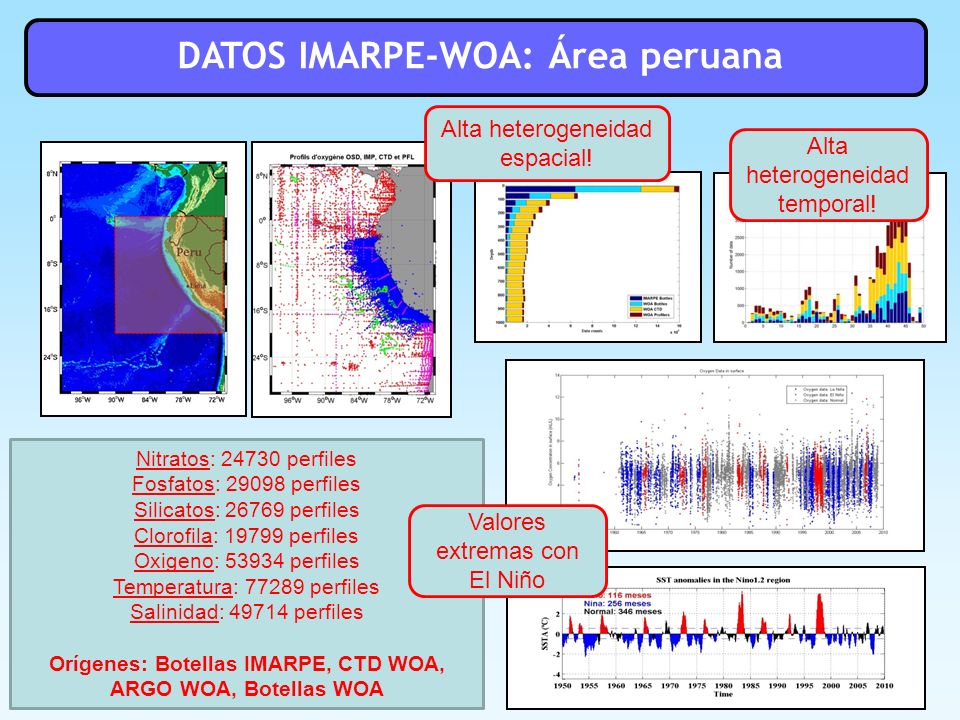
Task: Select the oxygen profiles map image
Action: pos(351,279)
